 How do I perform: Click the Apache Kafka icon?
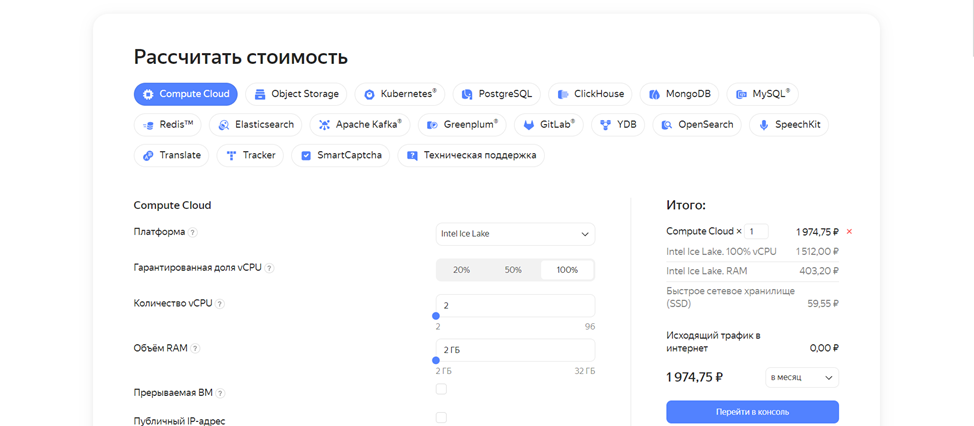tap(324, 125)
